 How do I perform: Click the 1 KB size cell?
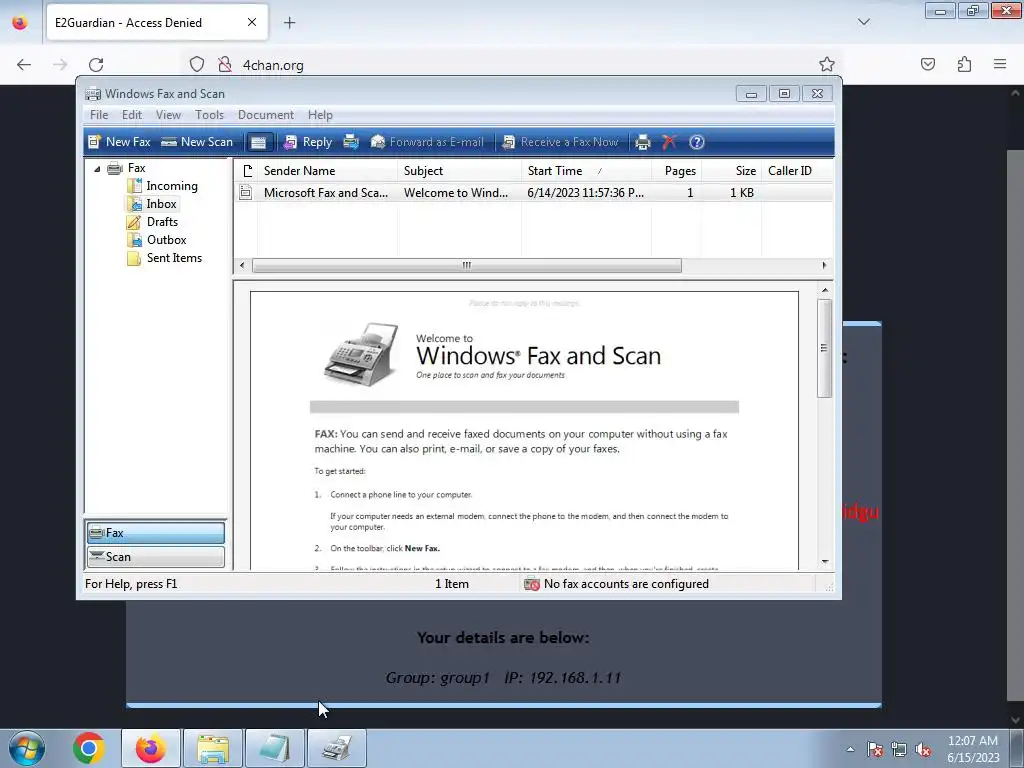pyautogui.click(x=742, y=193)
